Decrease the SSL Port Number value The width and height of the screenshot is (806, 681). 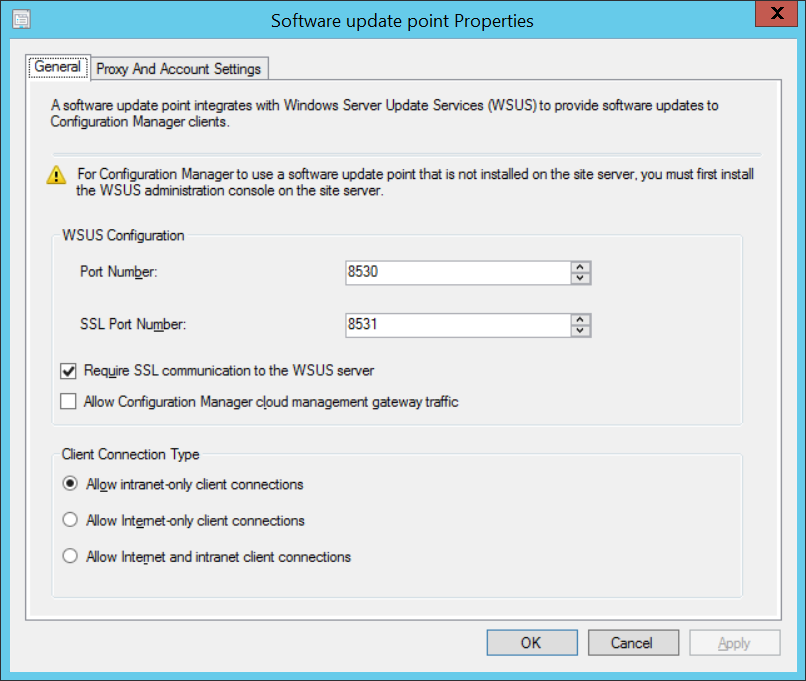580,331
